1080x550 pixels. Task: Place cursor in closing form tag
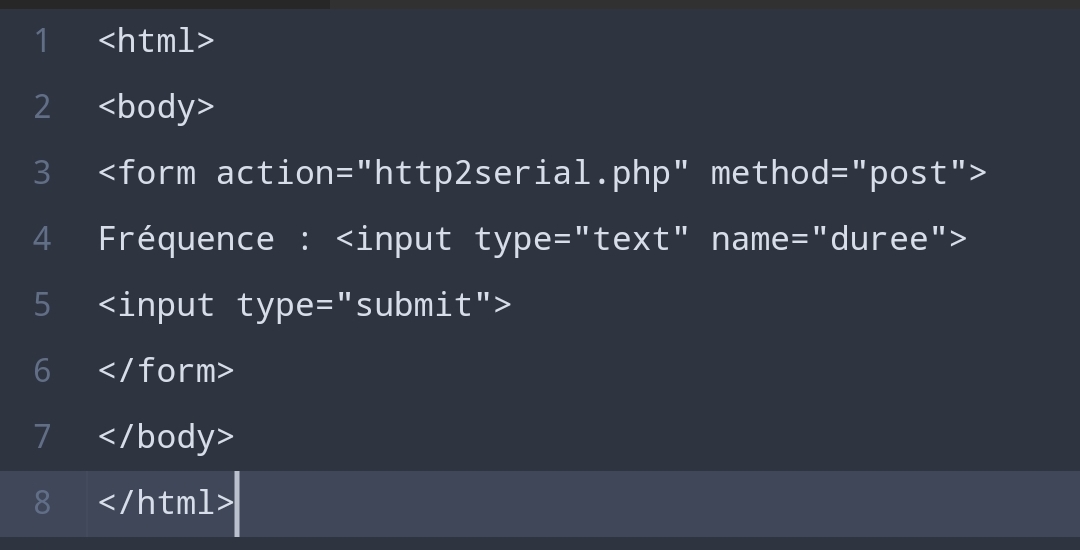[x=166, y=372]
